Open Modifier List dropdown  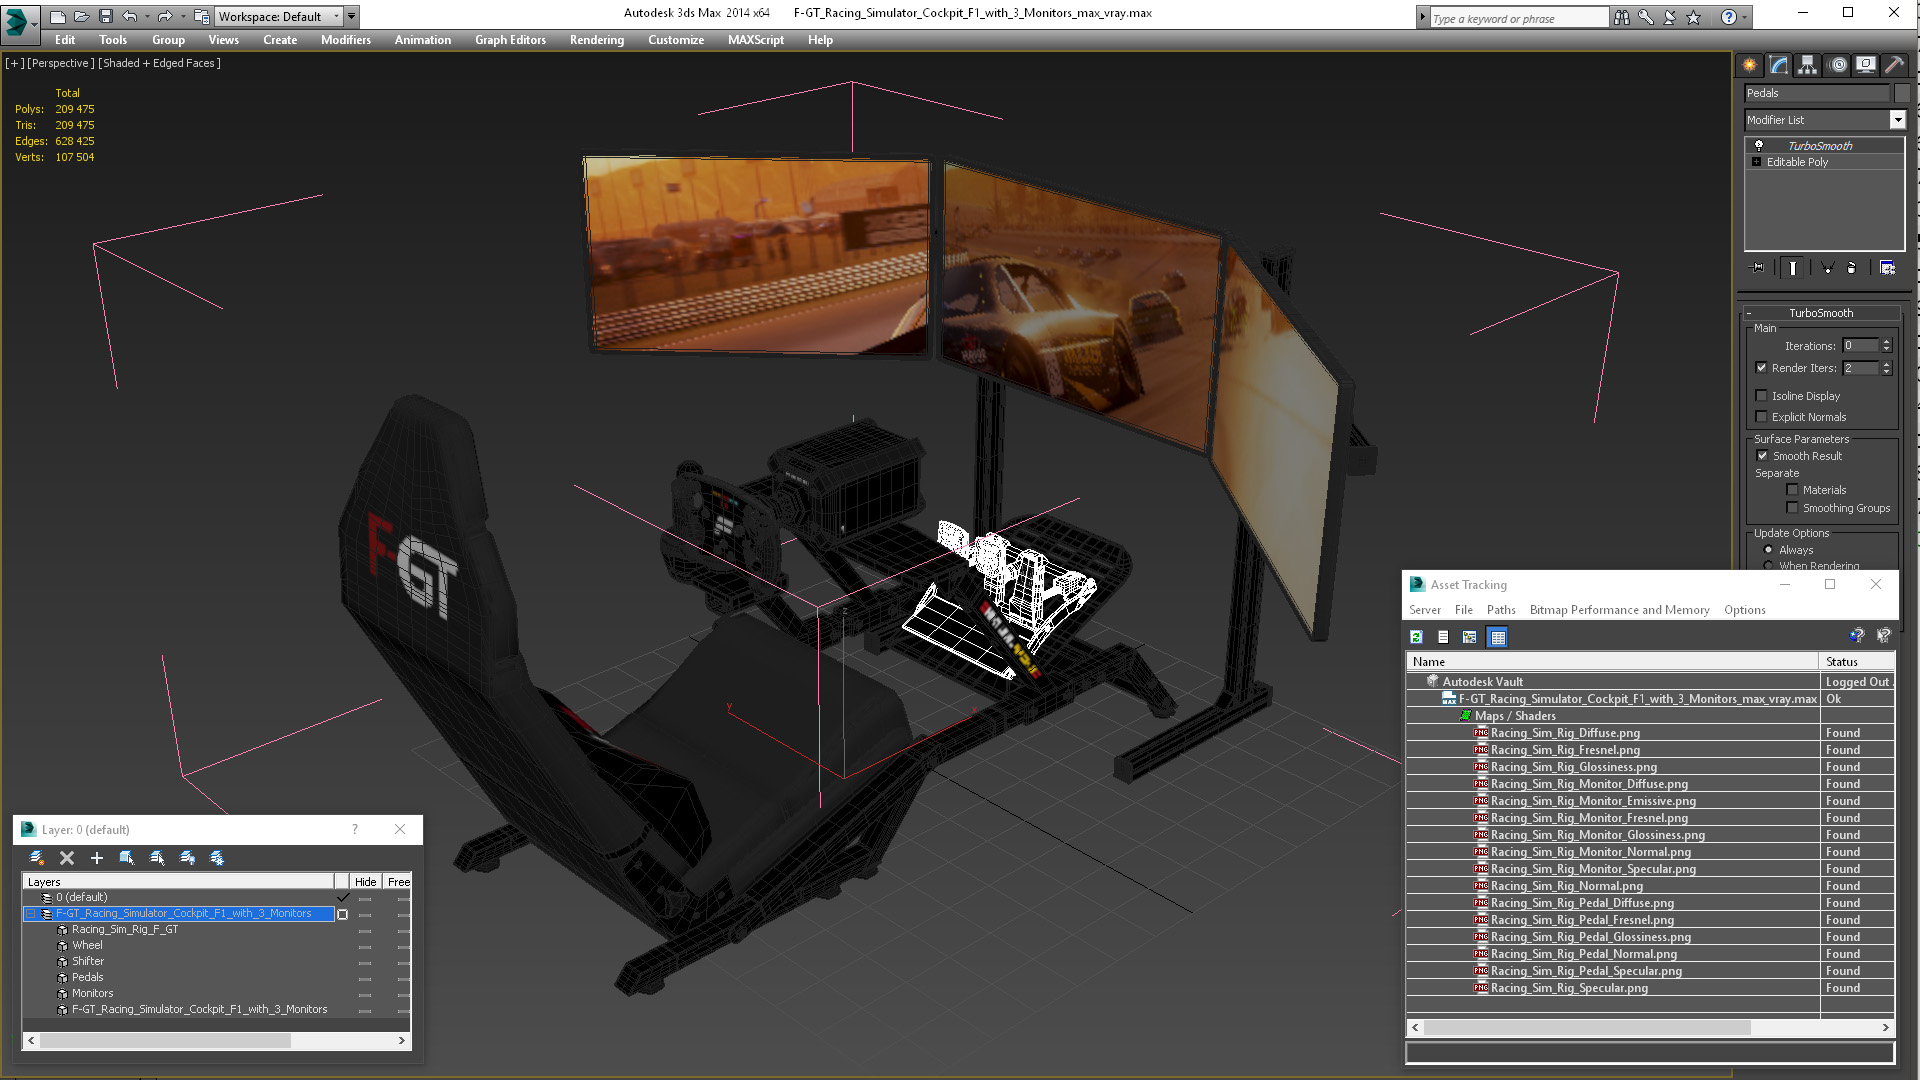1897,120
